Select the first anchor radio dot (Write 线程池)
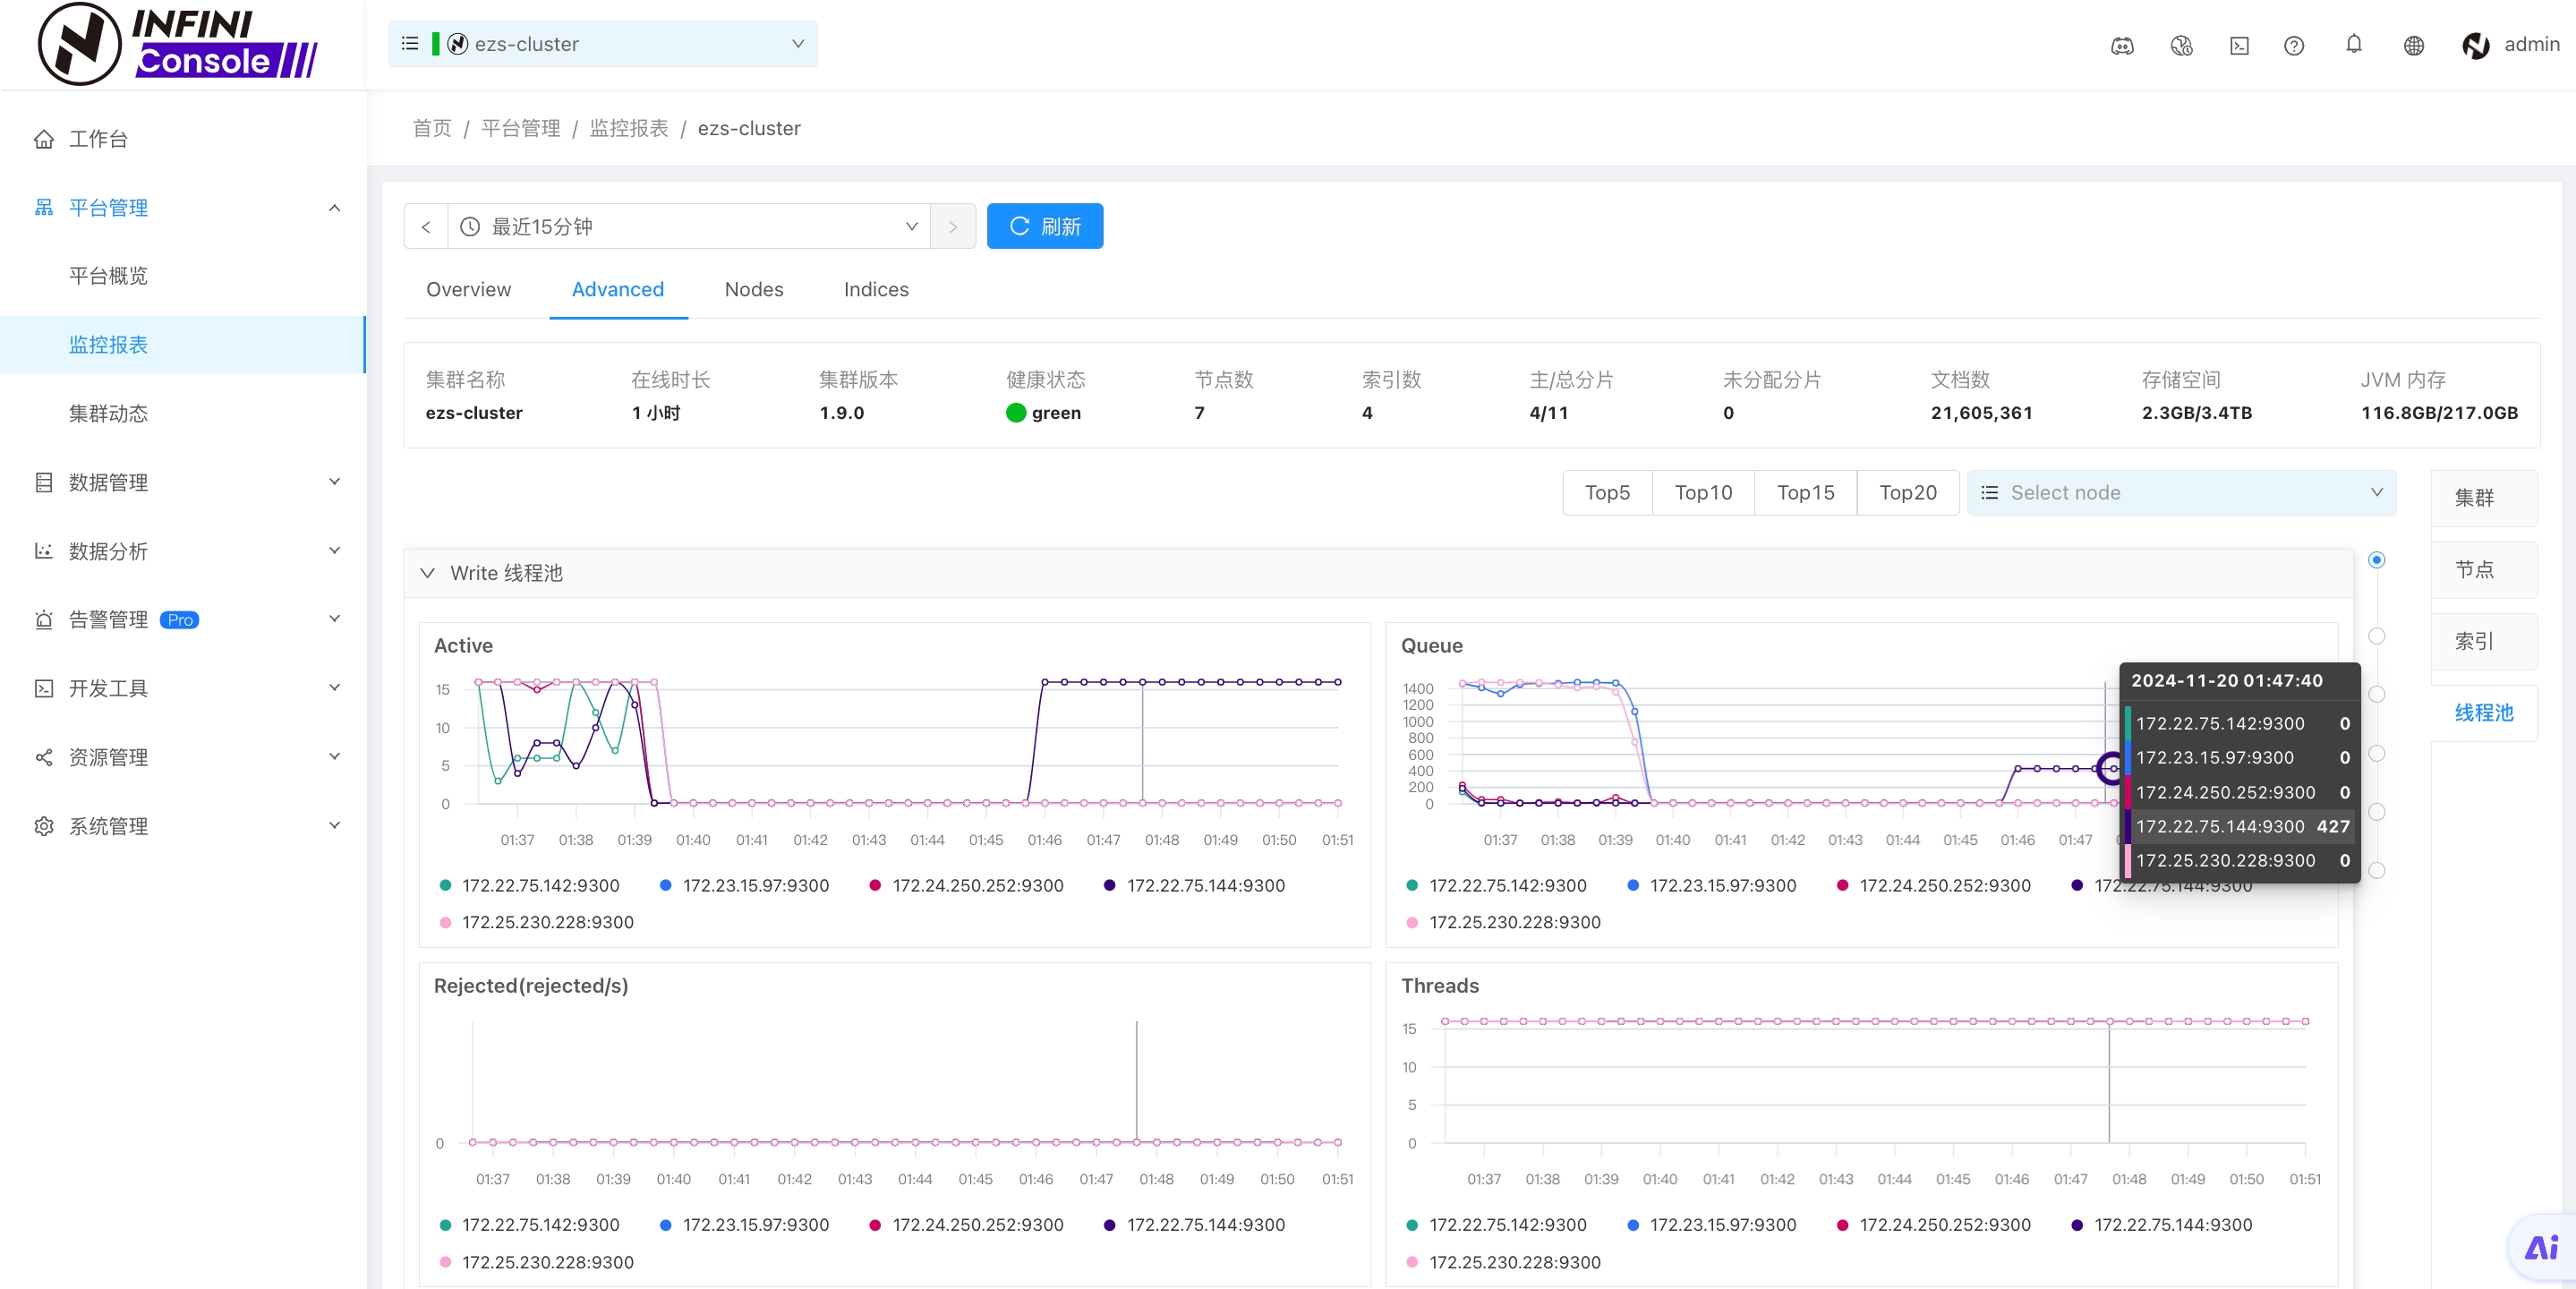Viewport: 2576px width, 1289px height. click(x=2377, y=560)
